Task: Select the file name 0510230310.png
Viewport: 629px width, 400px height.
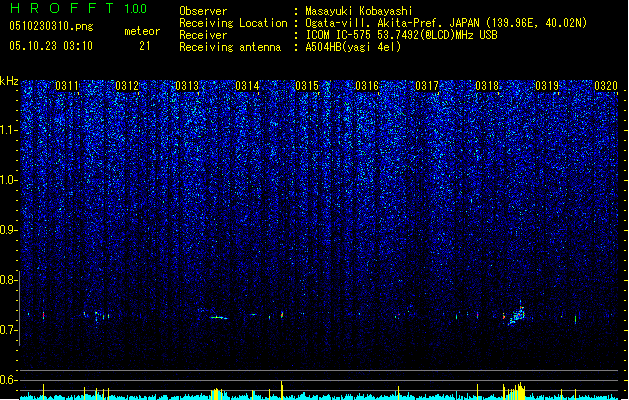Action: pyautogui.click(x=51, y=26)
